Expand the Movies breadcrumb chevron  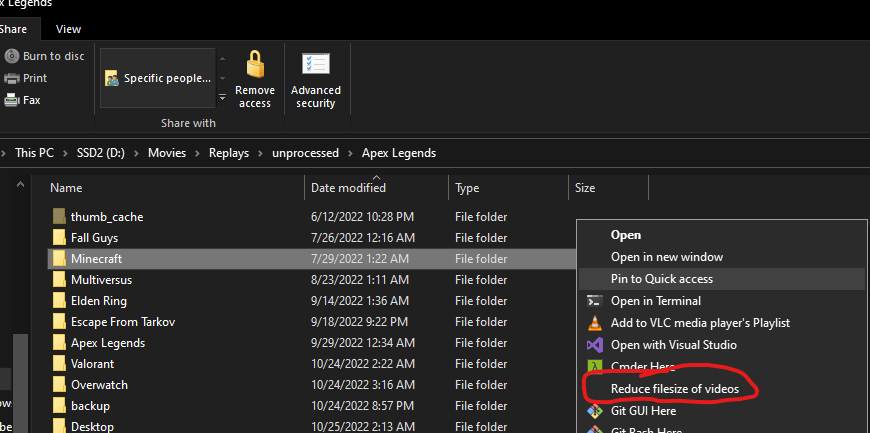coord(198,153)
